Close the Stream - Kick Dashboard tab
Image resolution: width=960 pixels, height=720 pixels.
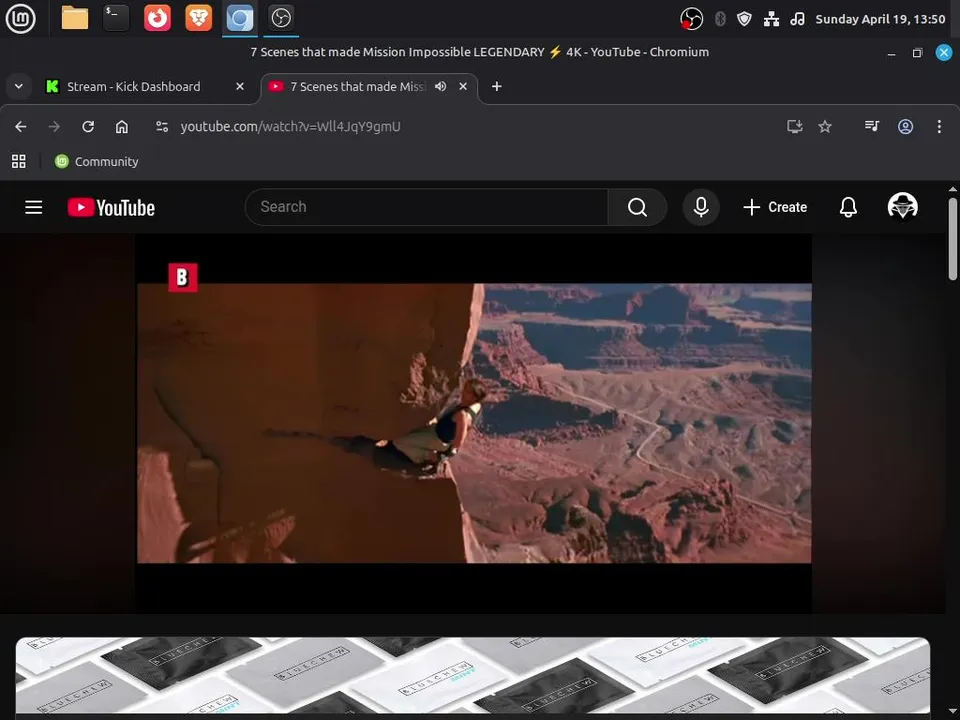coord(240,87)
